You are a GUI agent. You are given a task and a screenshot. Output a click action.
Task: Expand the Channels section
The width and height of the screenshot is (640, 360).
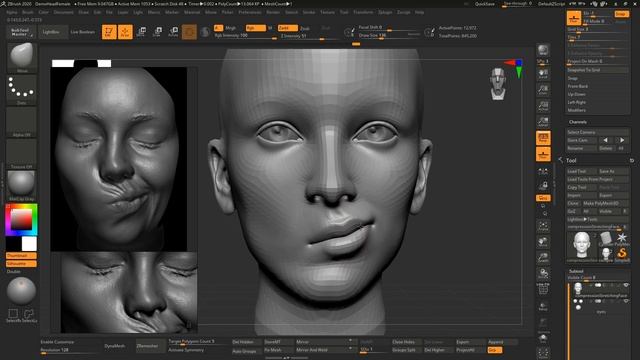tap(578, 122)
